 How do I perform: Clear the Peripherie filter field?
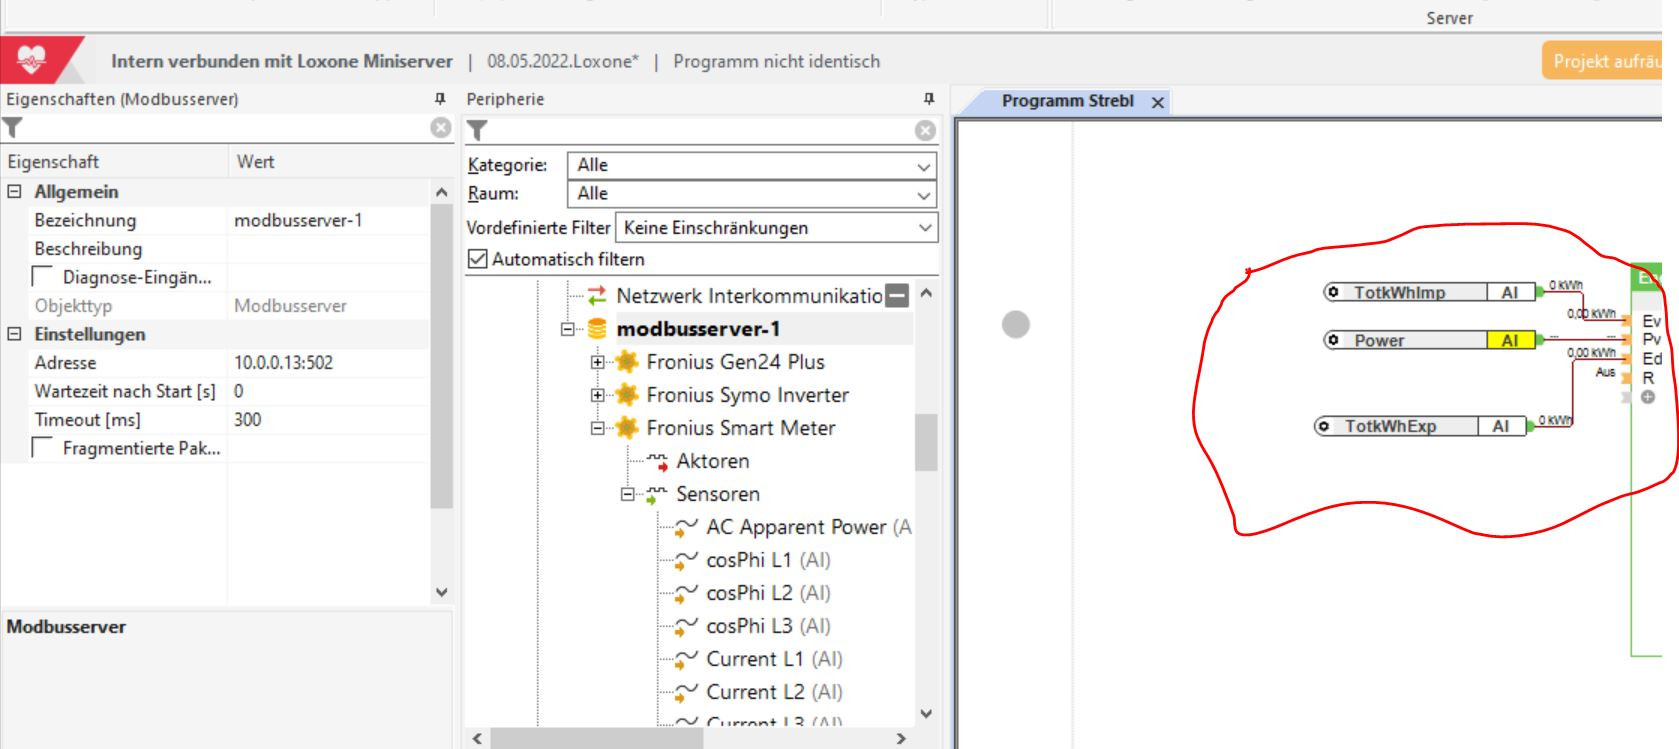pos(925,130)
